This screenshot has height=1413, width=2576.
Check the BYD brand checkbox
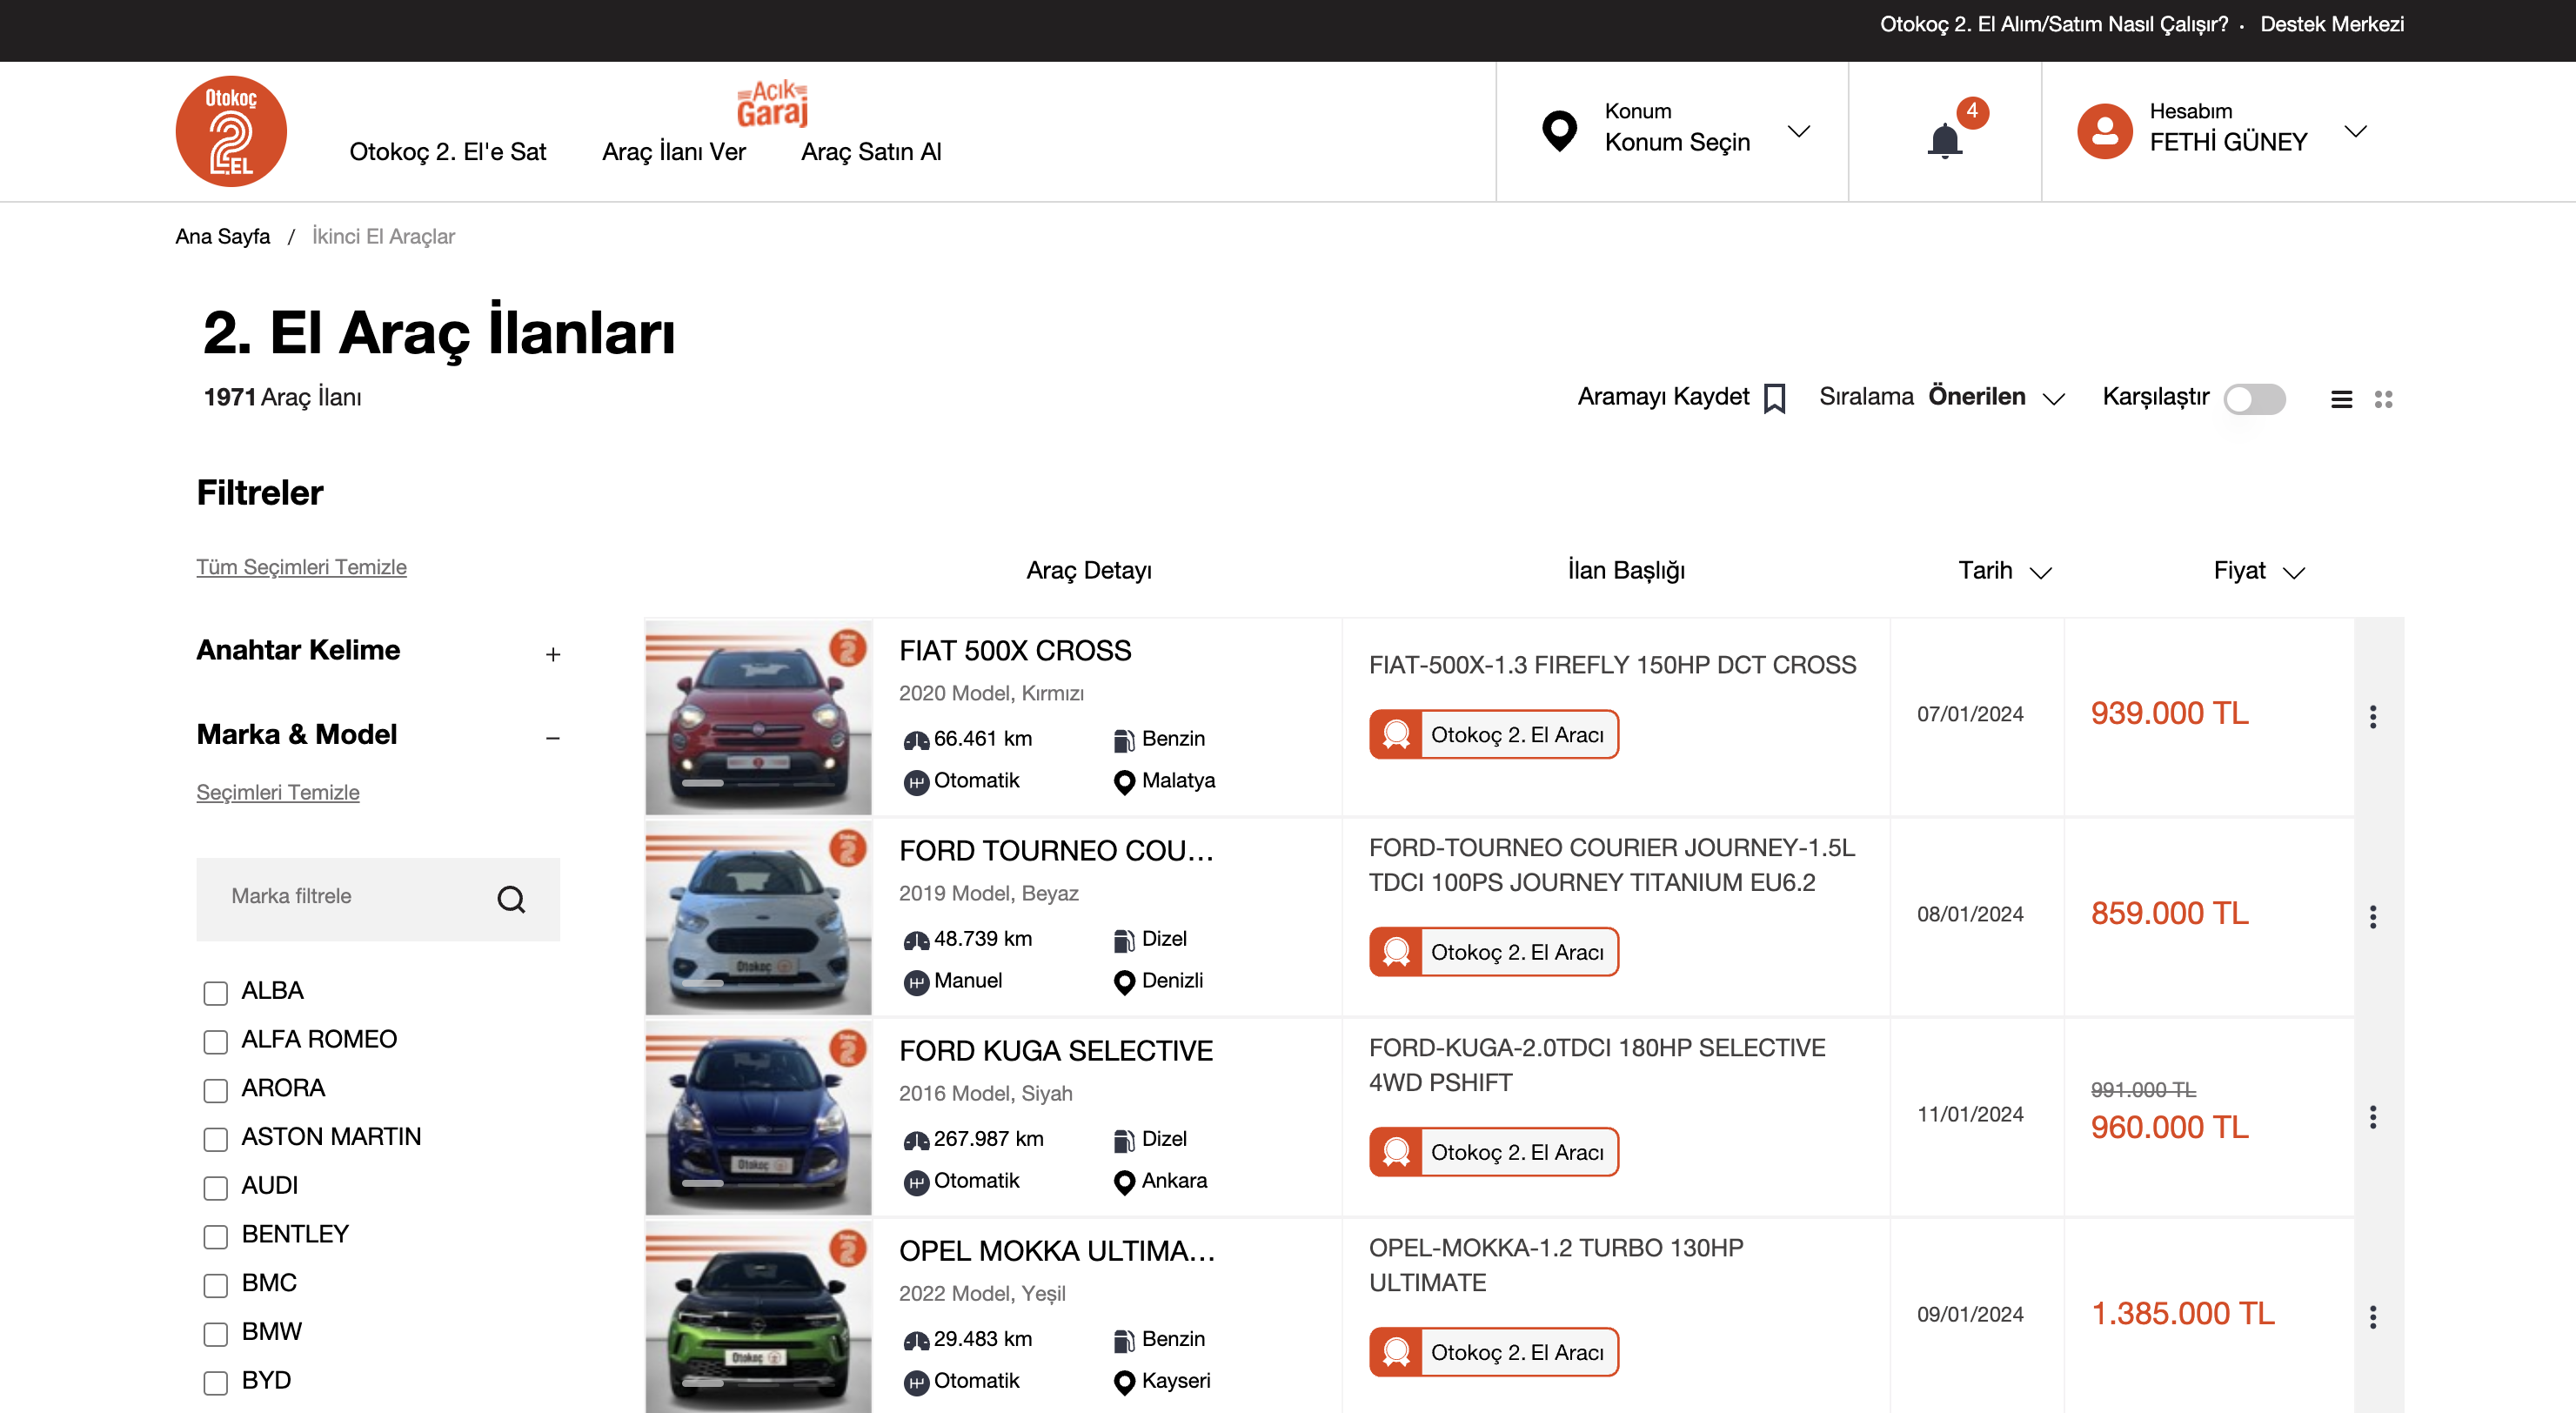[x=215, y=1382]
